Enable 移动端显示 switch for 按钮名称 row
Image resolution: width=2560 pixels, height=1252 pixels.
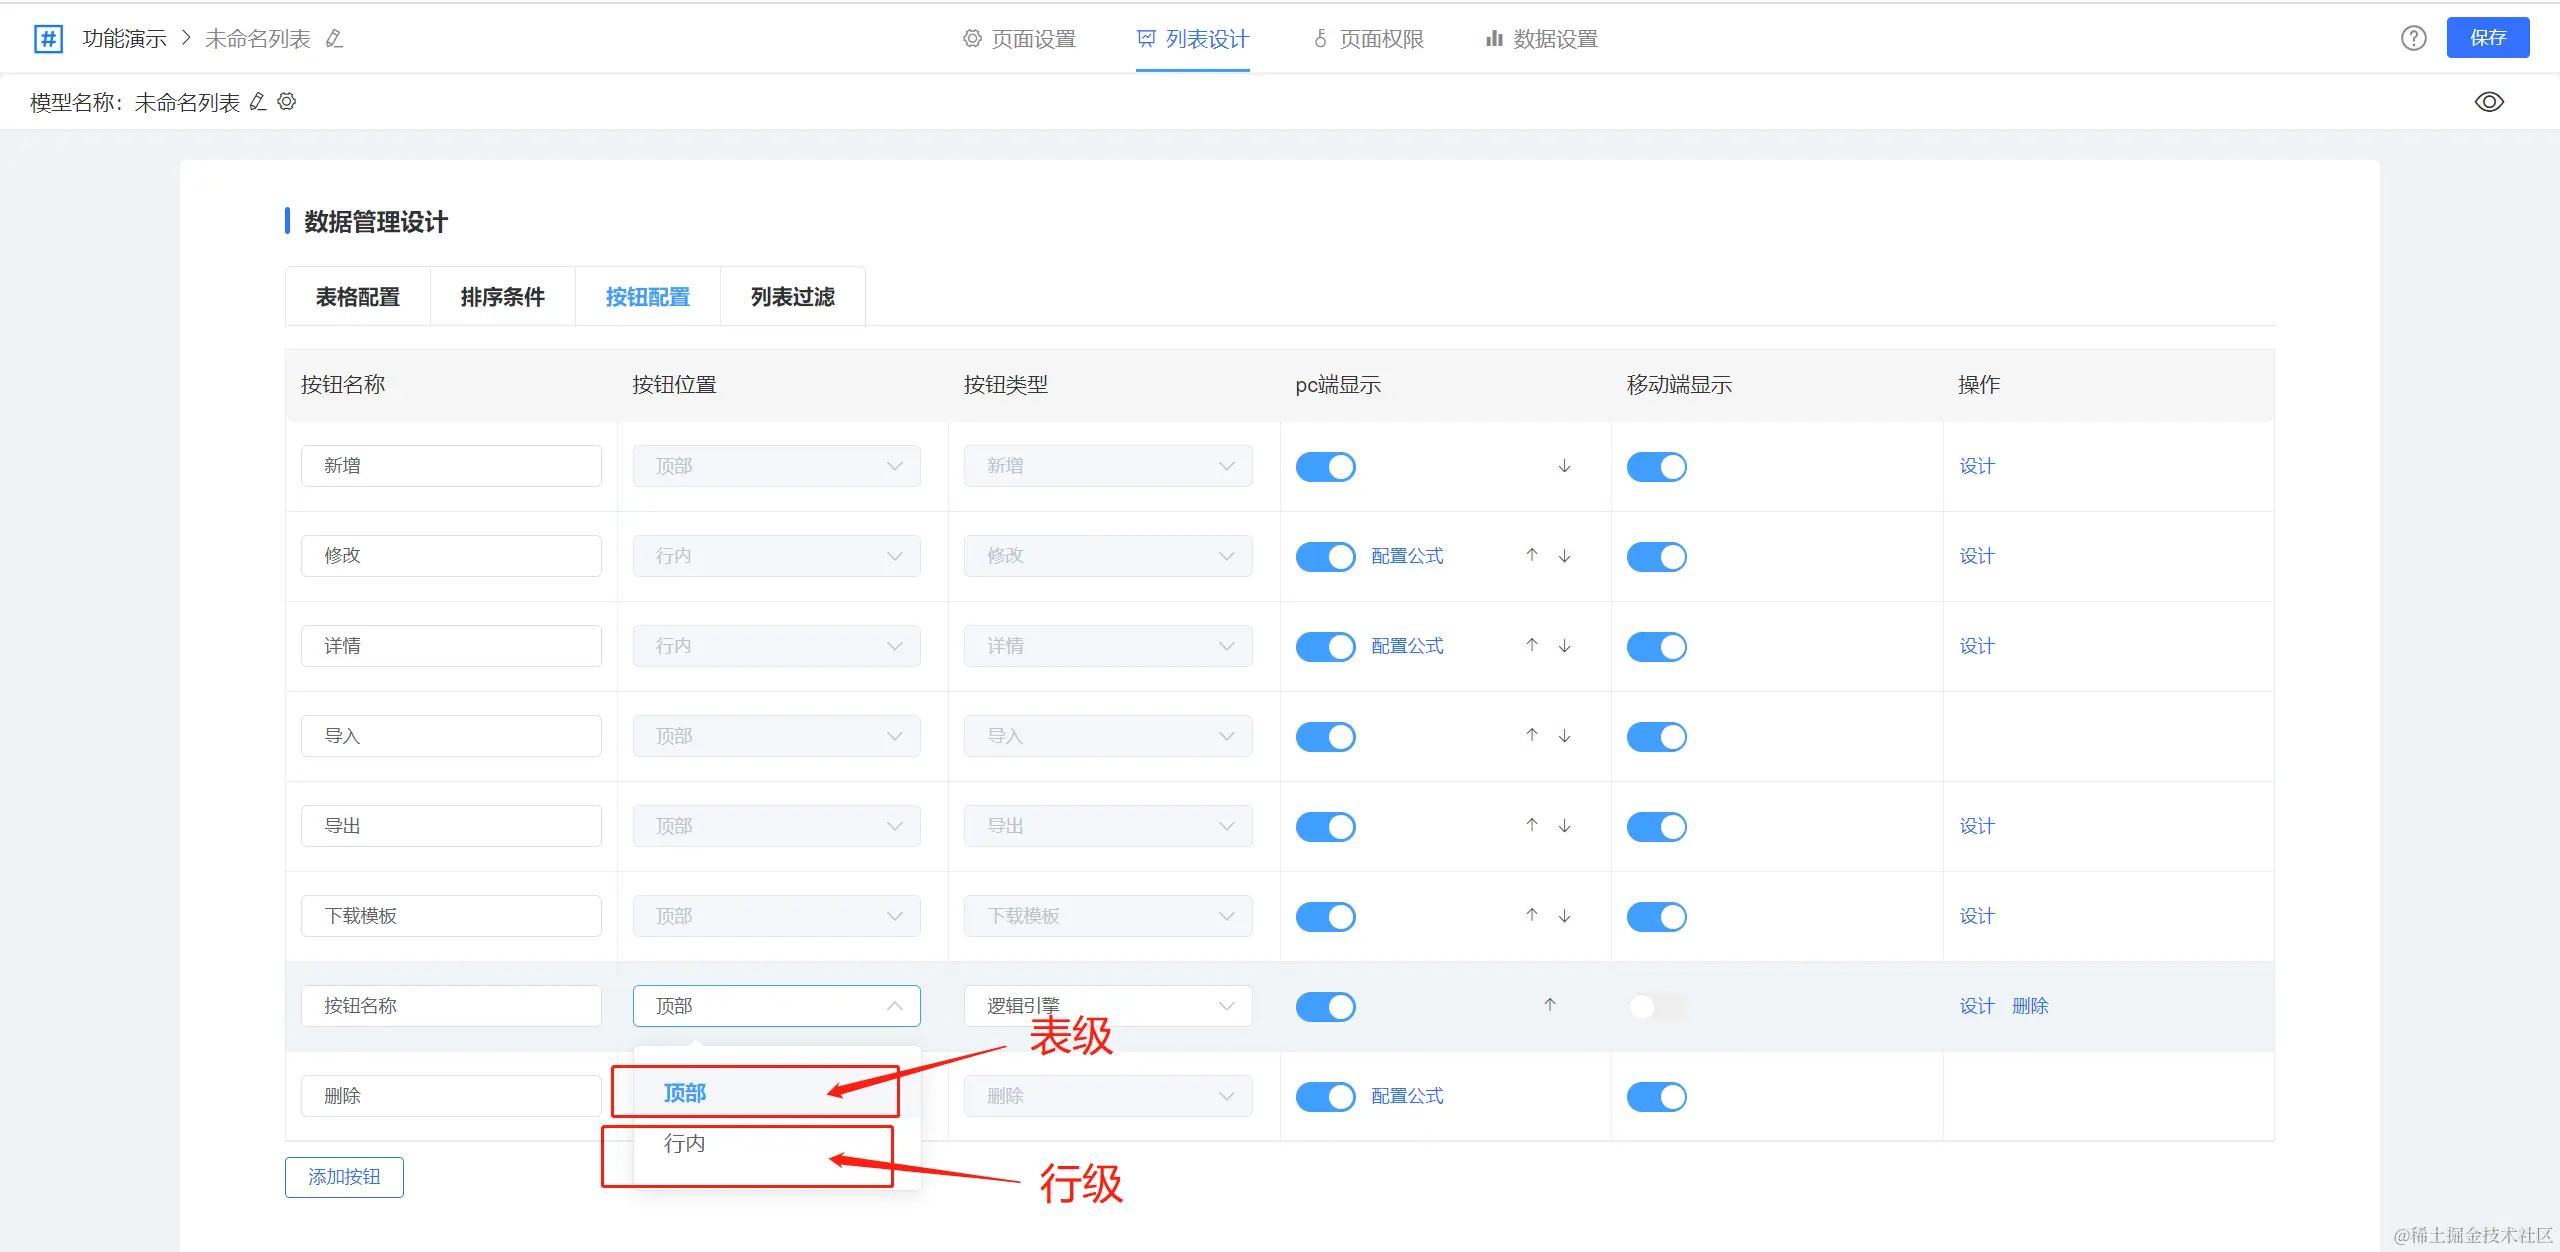click(1655, 1006)
